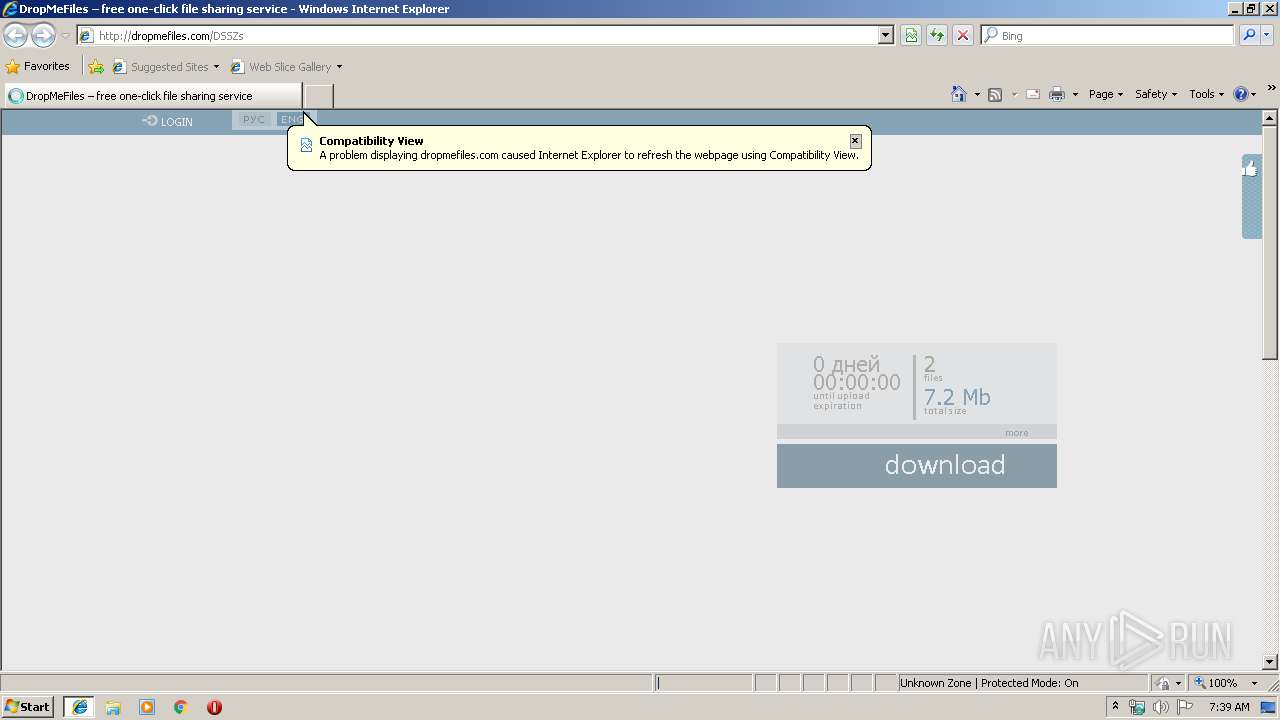Click the search magnifier button
1280x720 pixels.
pos(1249,35)
